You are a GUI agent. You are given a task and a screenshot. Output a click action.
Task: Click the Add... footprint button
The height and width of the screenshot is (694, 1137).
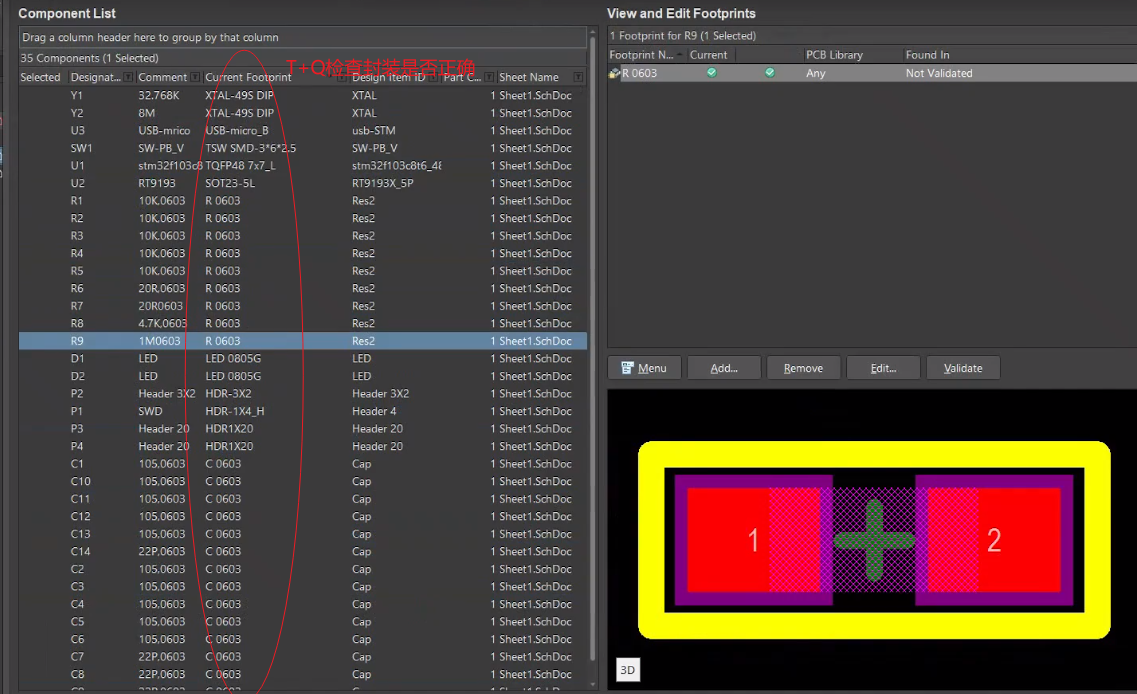[x=724, y=368]
